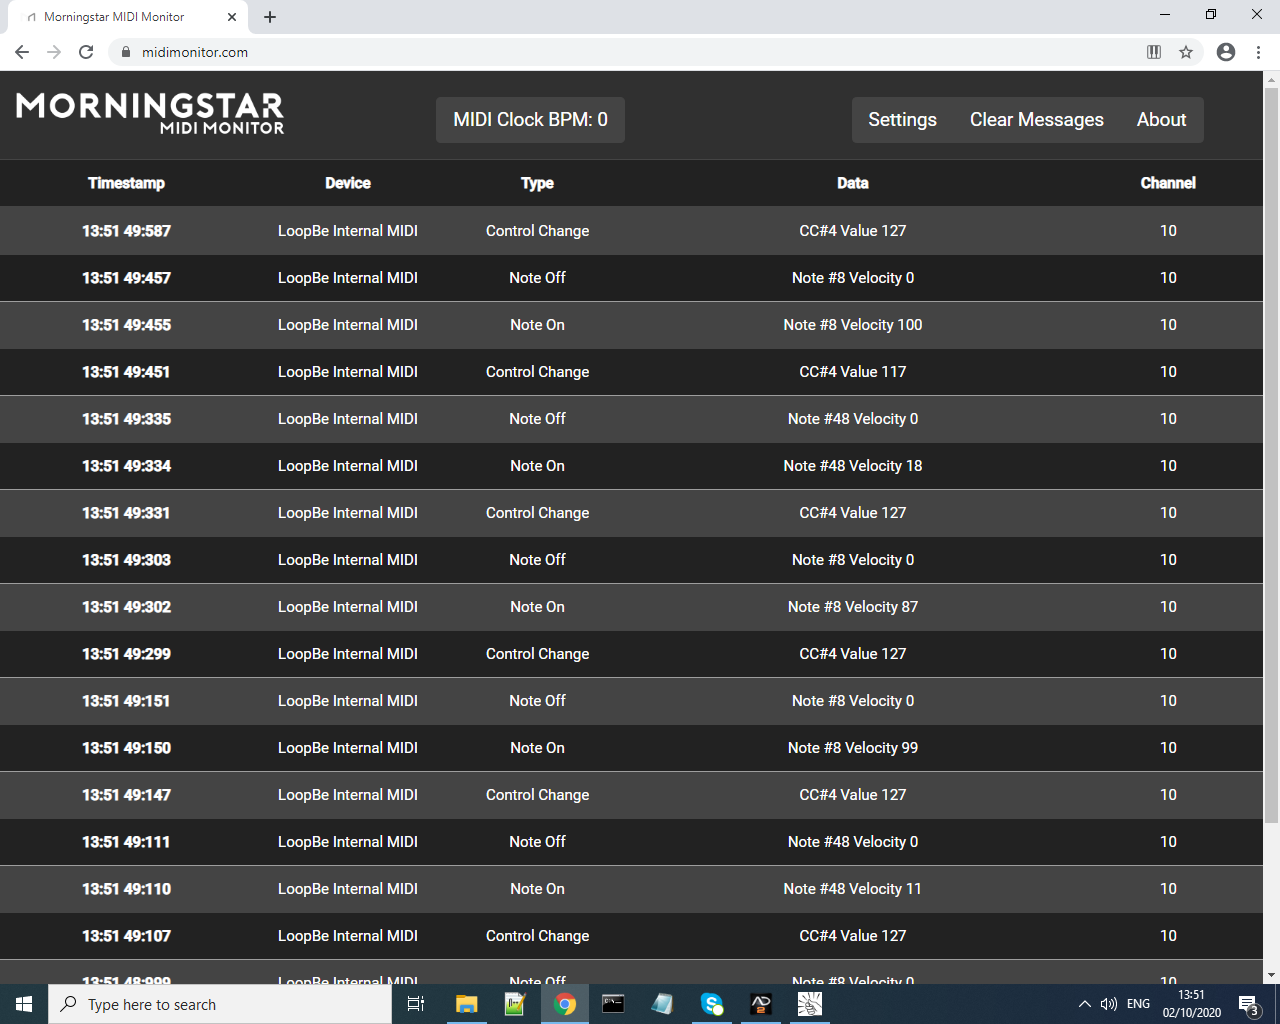Open File Explorer from the taskbar
The image size is (1280, 1024).
pos(466,1004)
